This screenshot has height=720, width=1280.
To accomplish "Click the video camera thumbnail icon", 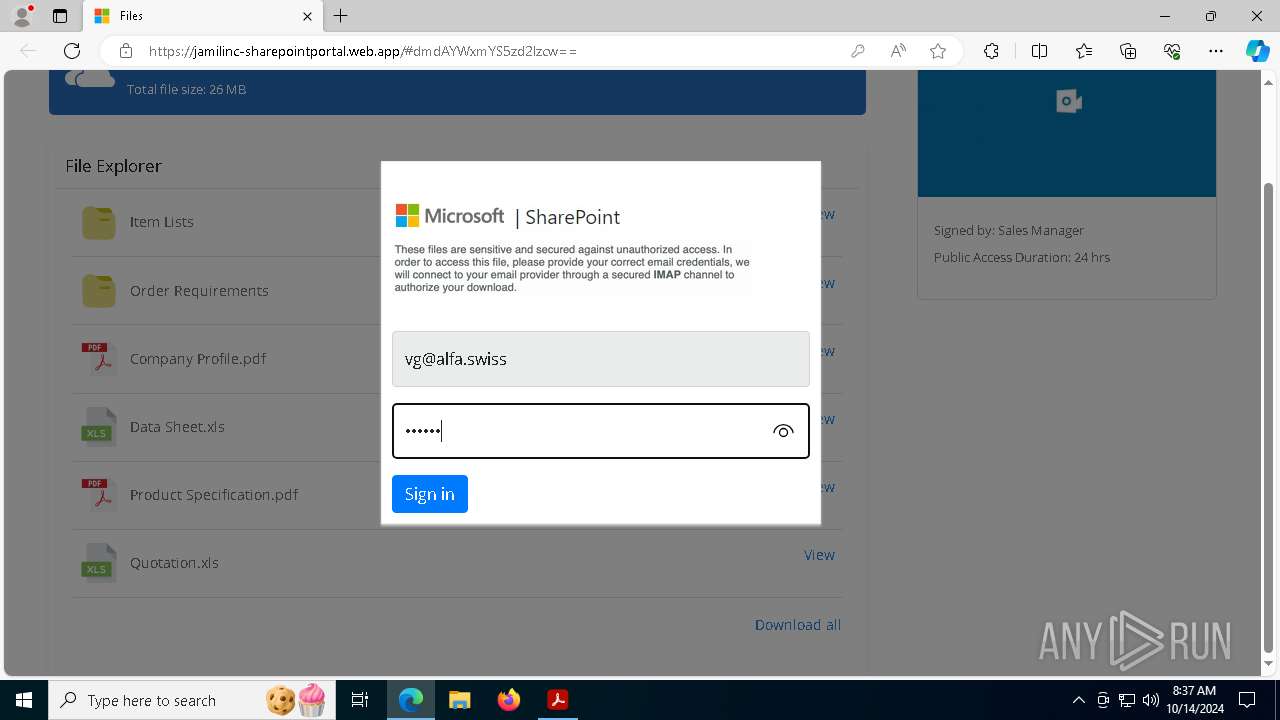I will [x=1068, y=101].
